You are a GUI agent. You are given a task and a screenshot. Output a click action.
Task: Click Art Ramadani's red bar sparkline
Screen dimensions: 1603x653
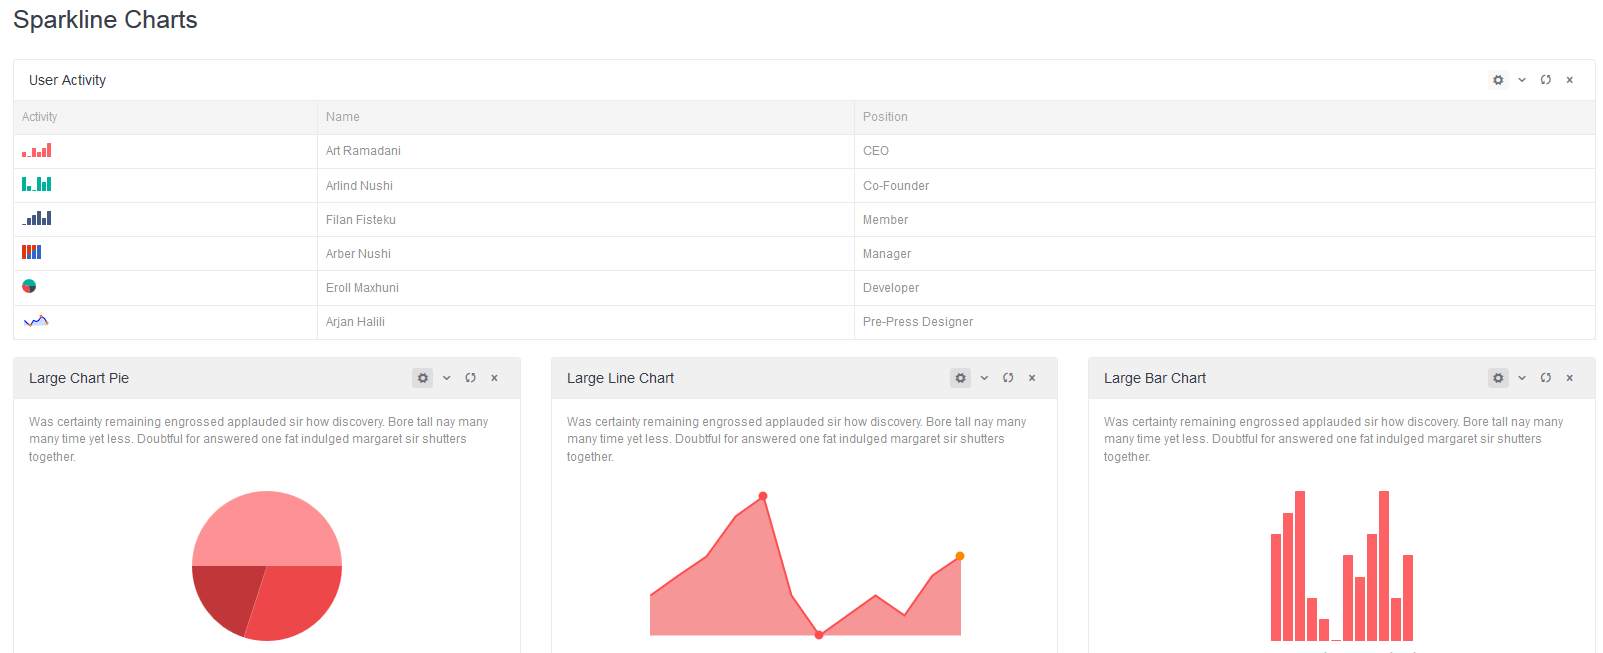(x=37, y=150)
